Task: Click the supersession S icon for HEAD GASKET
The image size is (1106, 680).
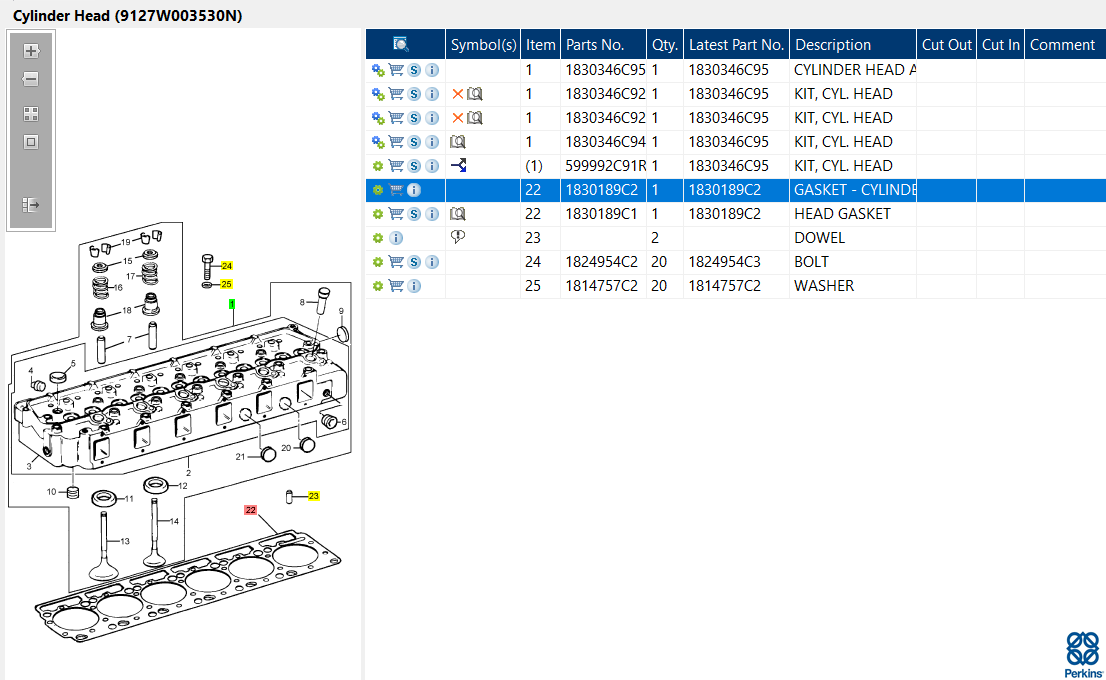Action: tap(414, 214)
